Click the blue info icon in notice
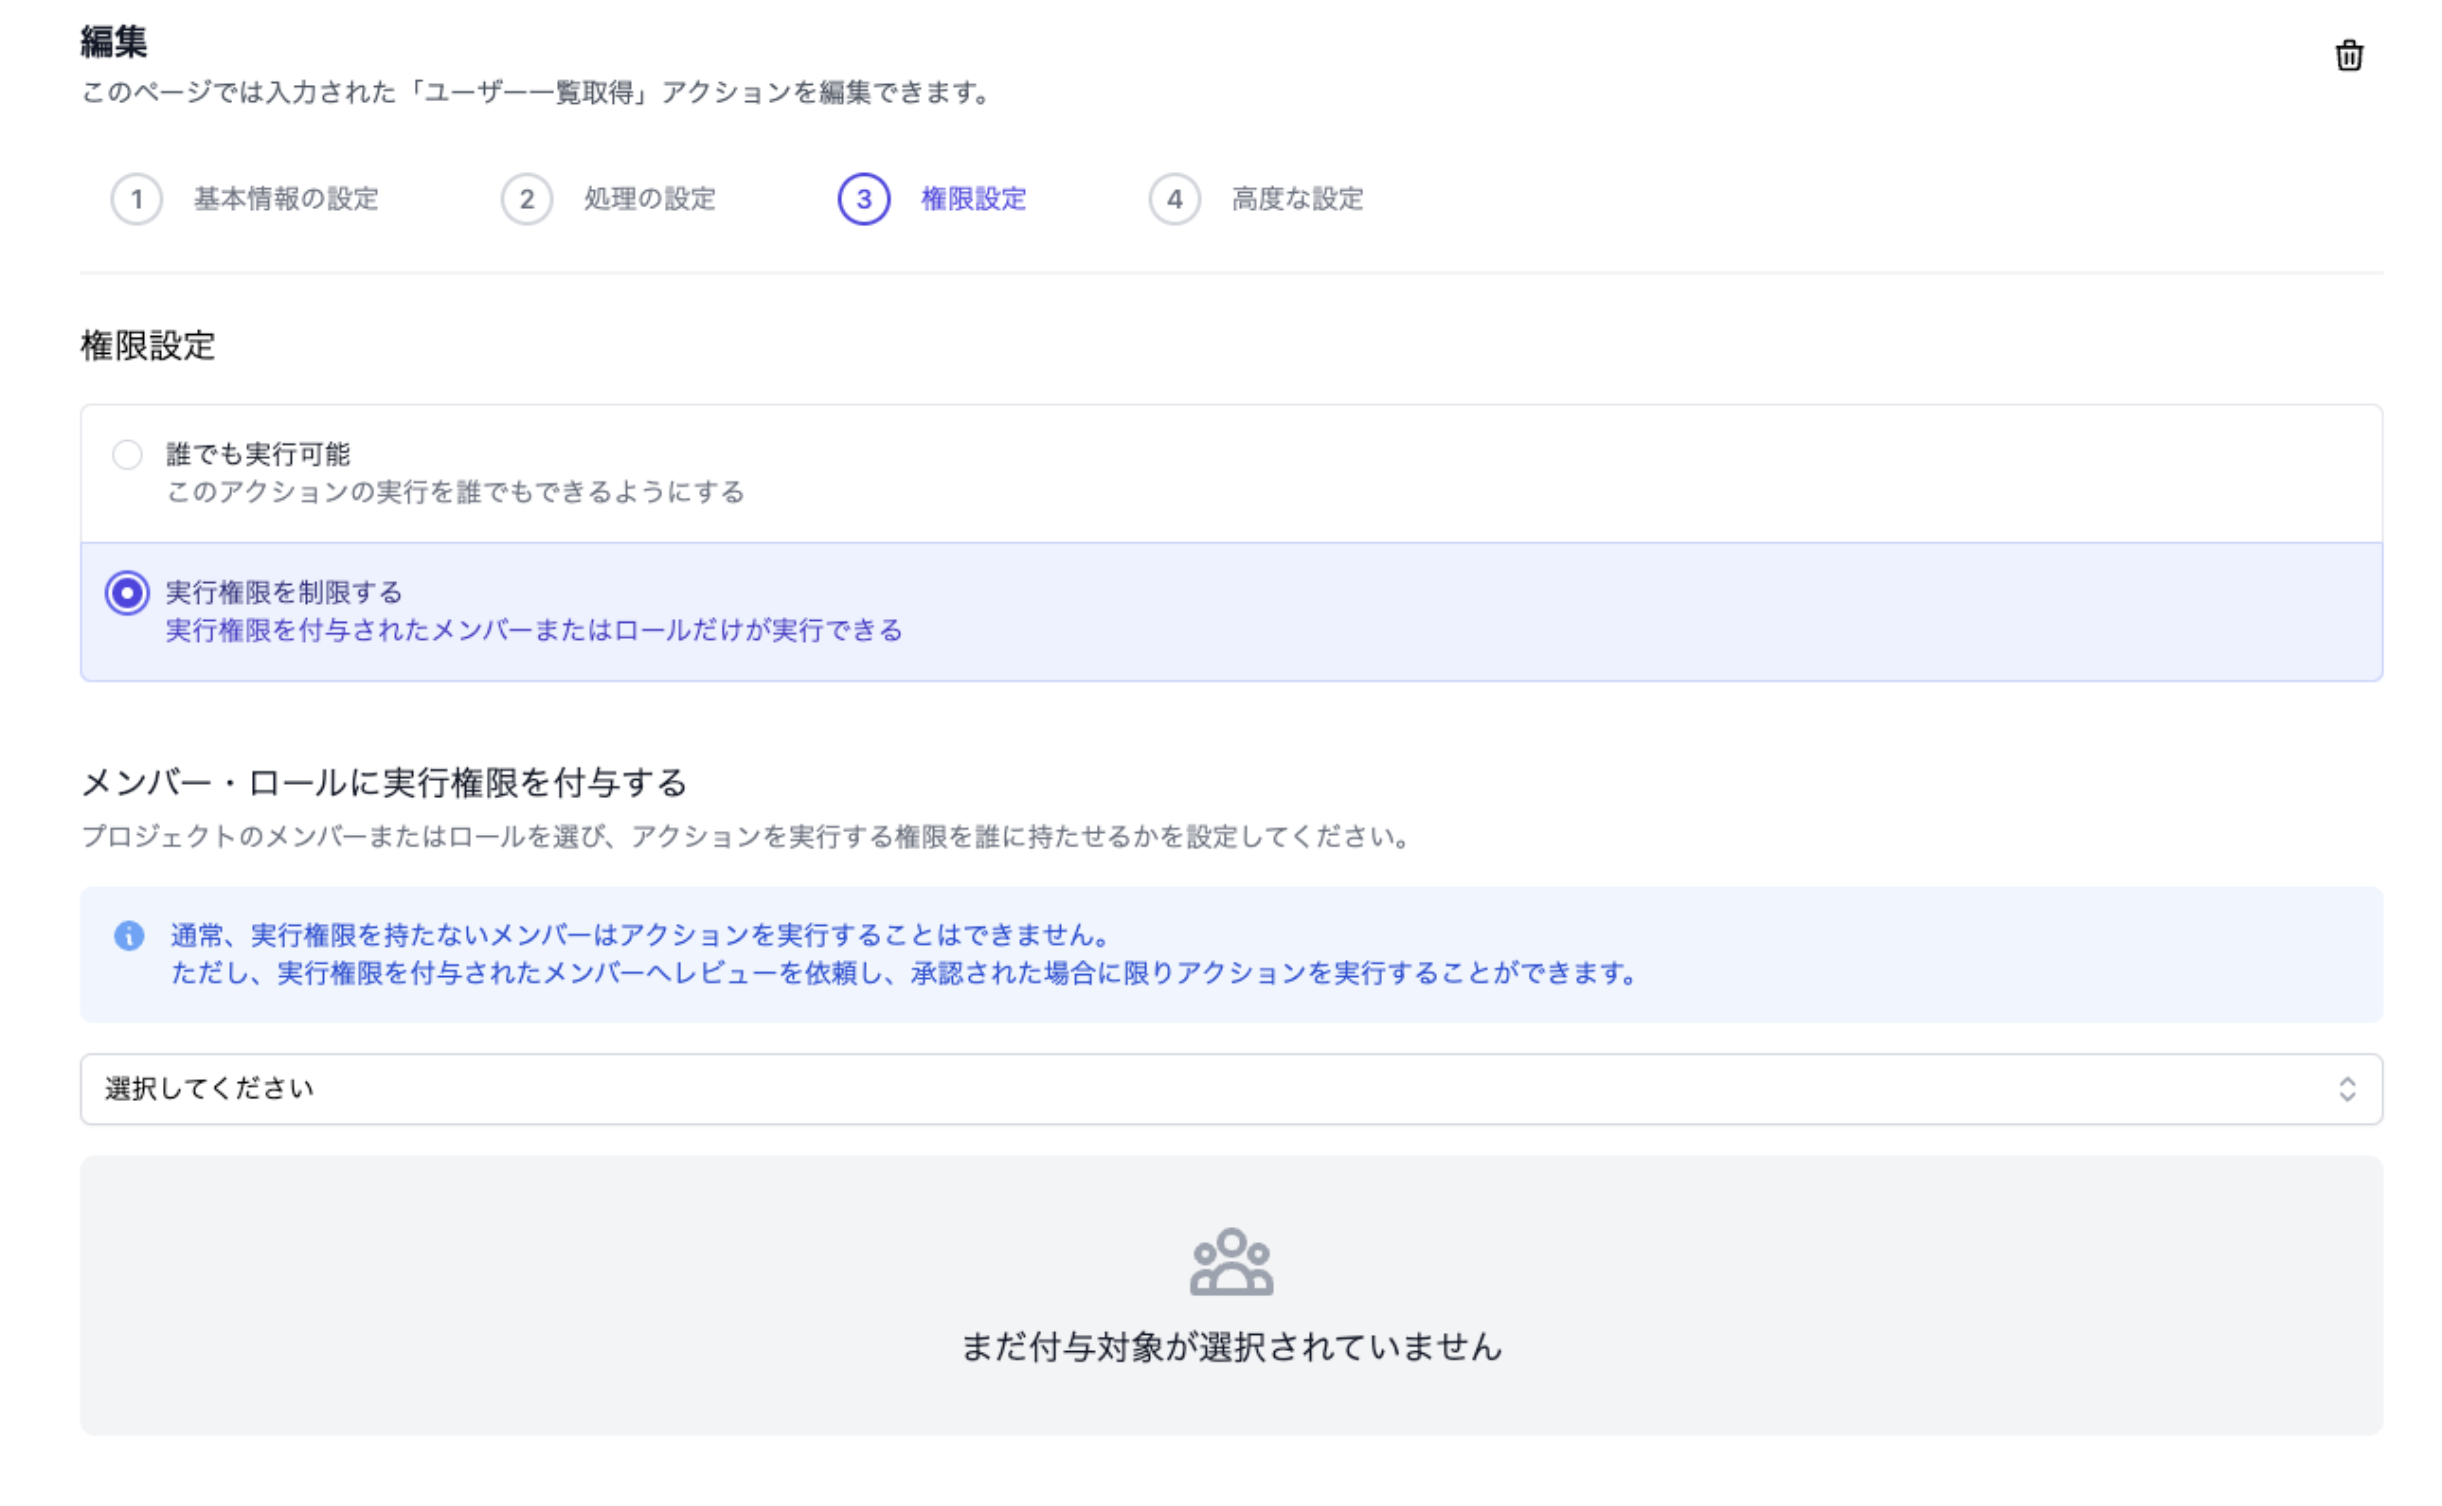Image resolution: width=2442 pixels, height=1506 pixels. (x=129, y=935)
